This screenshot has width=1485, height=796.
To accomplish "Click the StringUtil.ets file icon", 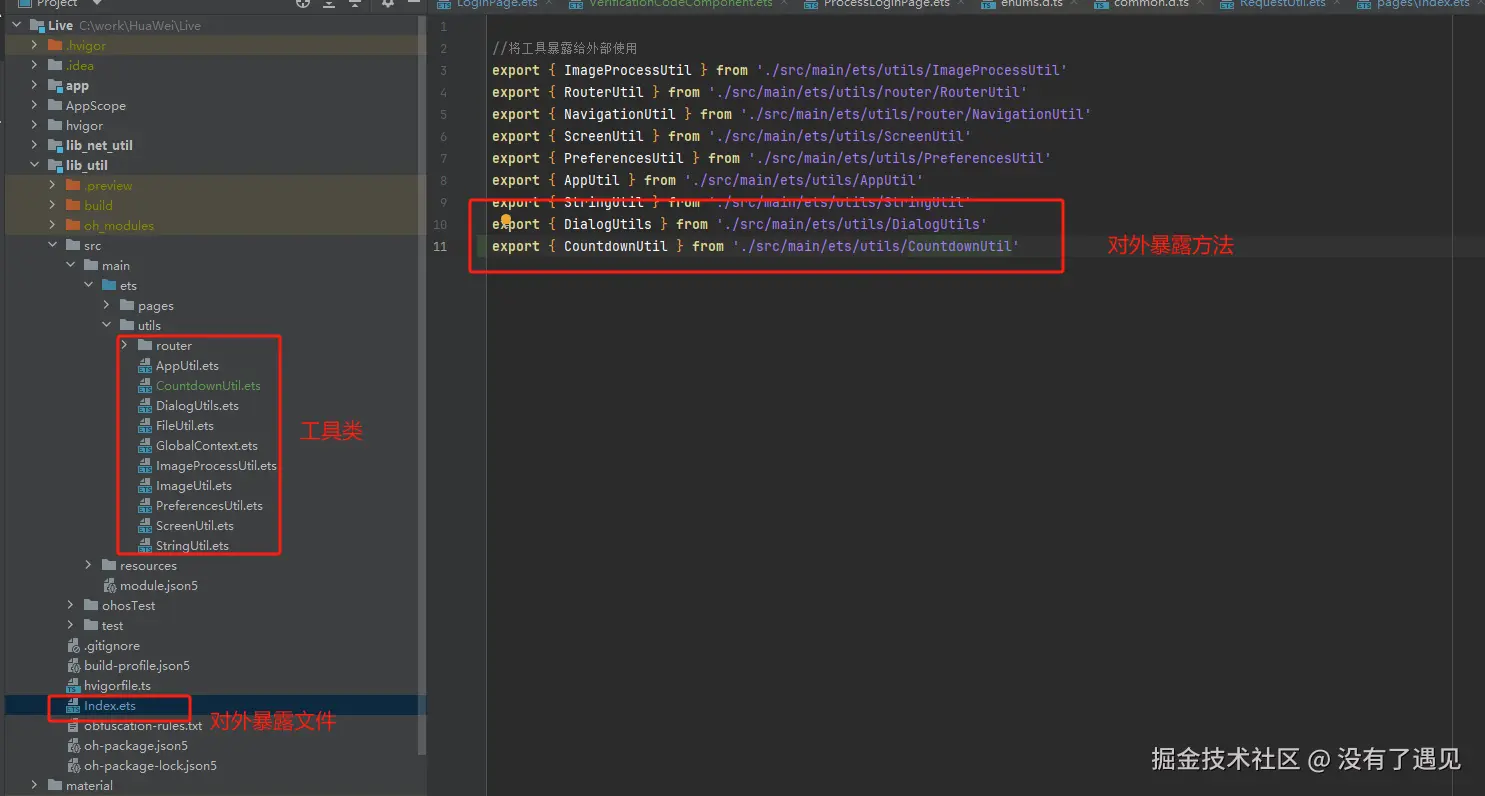I will (145, 546).
